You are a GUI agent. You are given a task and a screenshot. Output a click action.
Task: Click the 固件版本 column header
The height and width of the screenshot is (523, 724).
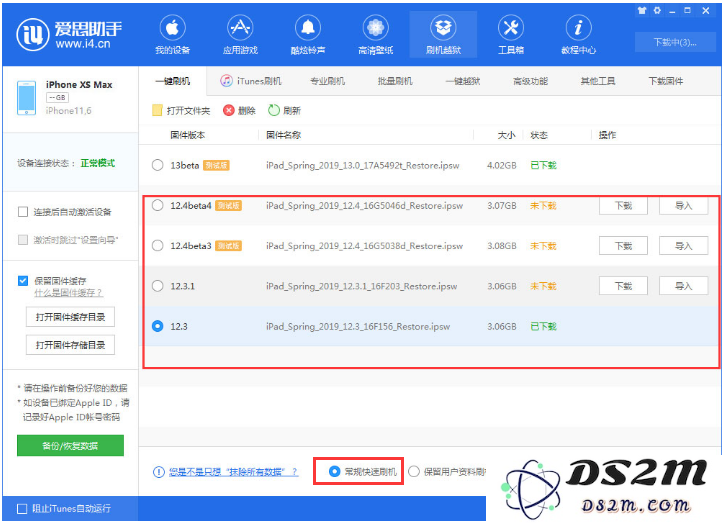(187, 135)
